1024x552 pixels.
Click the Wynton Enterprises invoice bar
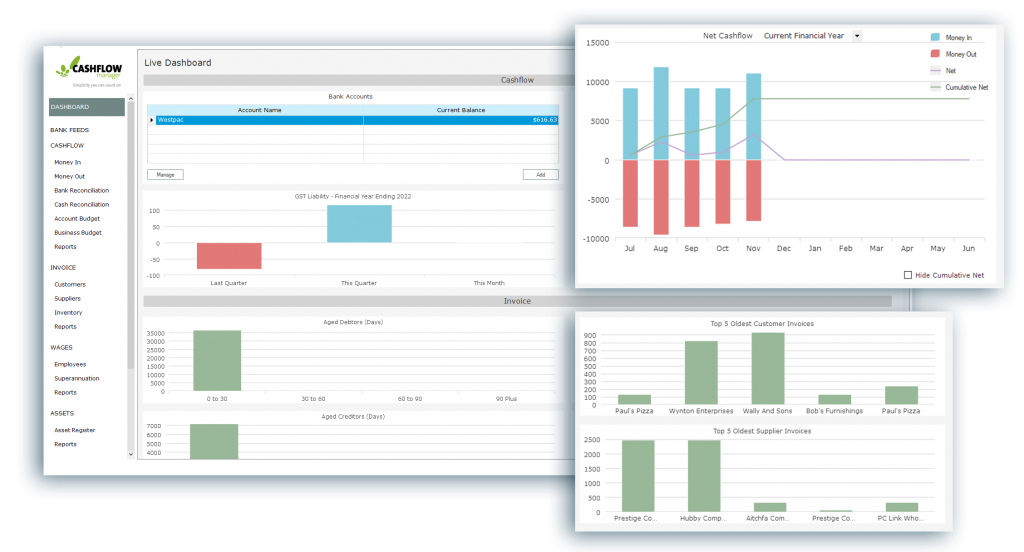click(x=701, y=372)
